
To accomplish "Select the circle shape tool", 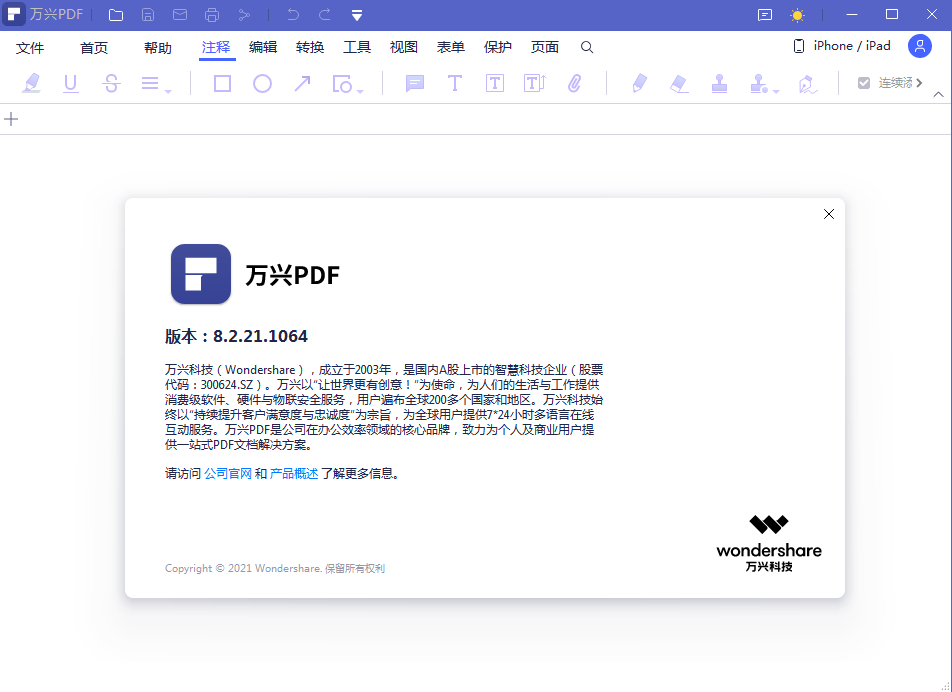I will coord(262,83).
